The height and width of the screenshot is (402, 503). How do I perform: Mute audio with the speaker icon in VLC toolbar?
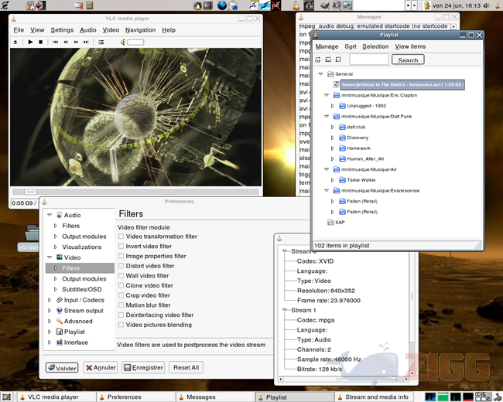coord(123,42)
